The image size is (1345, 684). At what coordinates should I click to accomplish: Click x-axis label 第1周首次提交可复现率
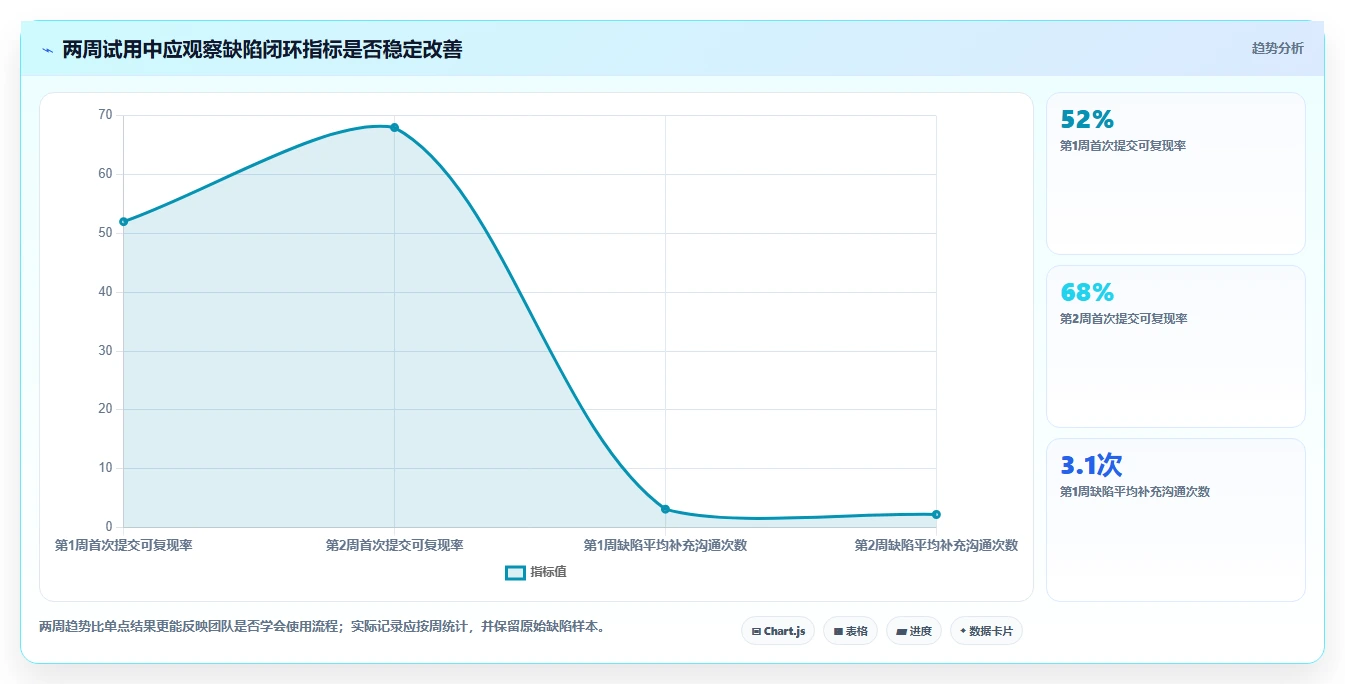[x=123, y=546]
